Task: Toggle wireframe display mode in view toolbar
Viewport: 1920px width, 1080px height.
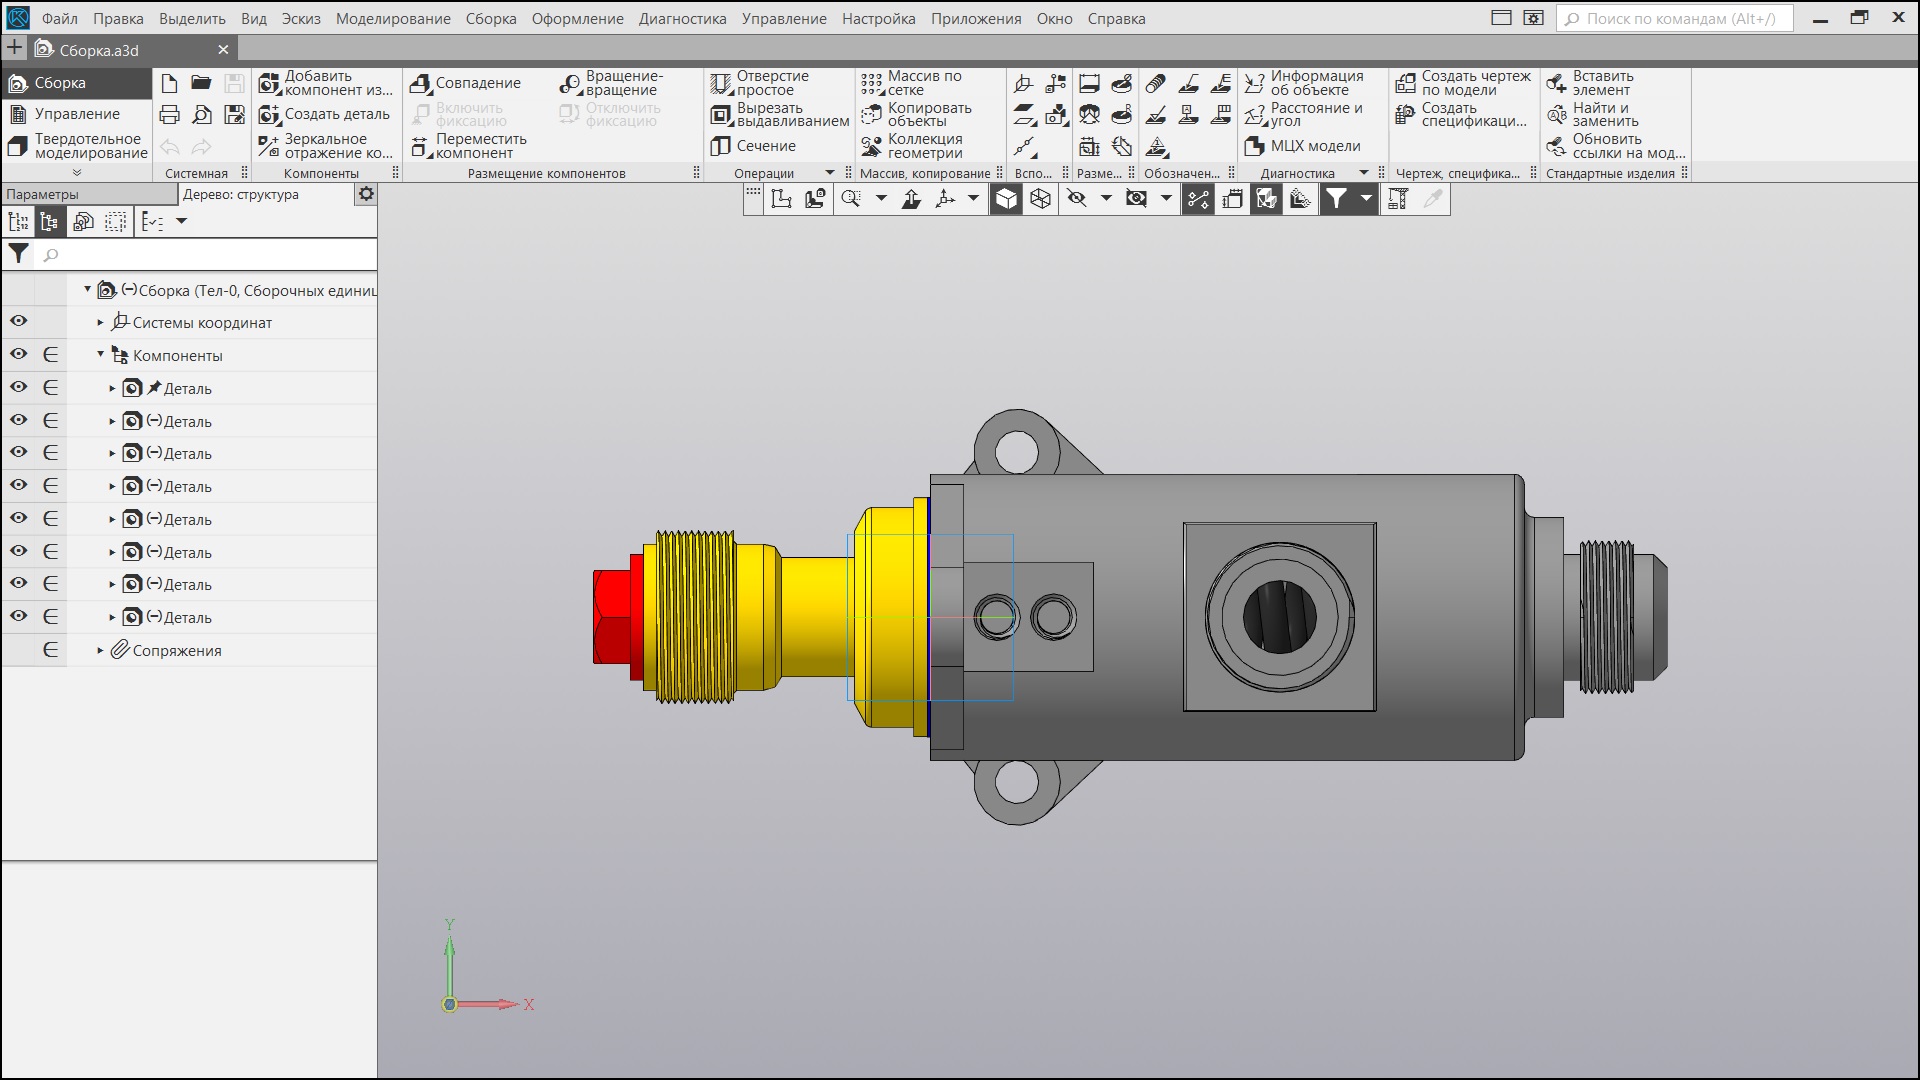Action: pos(1040,199)
